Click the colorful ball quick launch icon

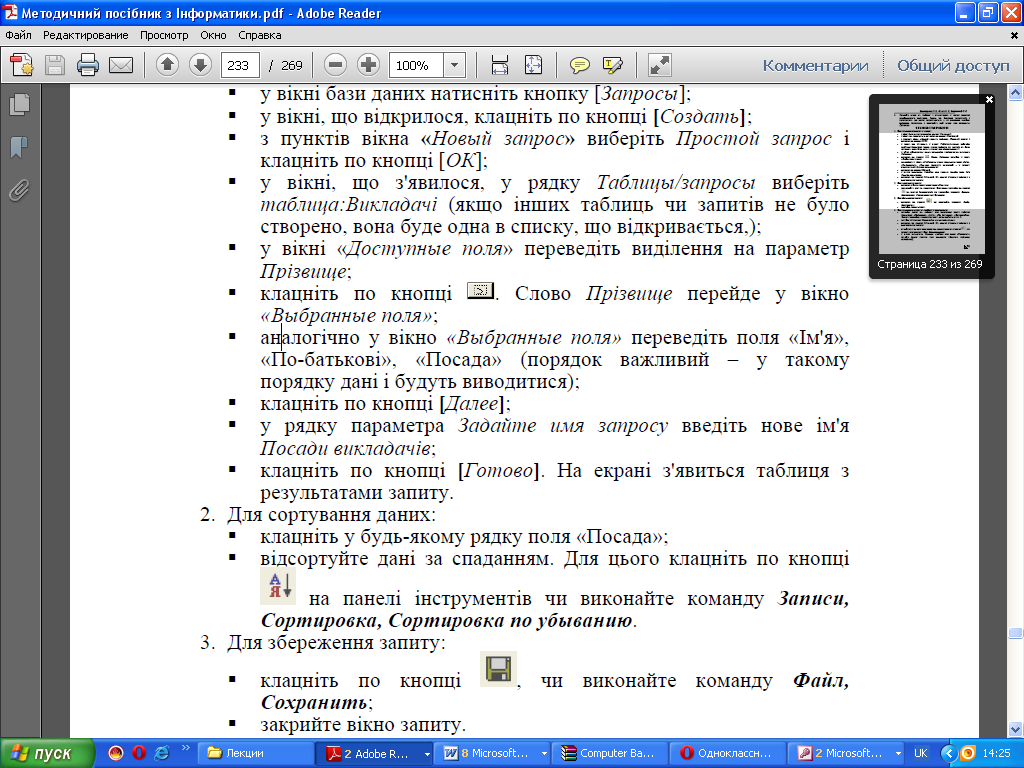[x=116, y=753]
